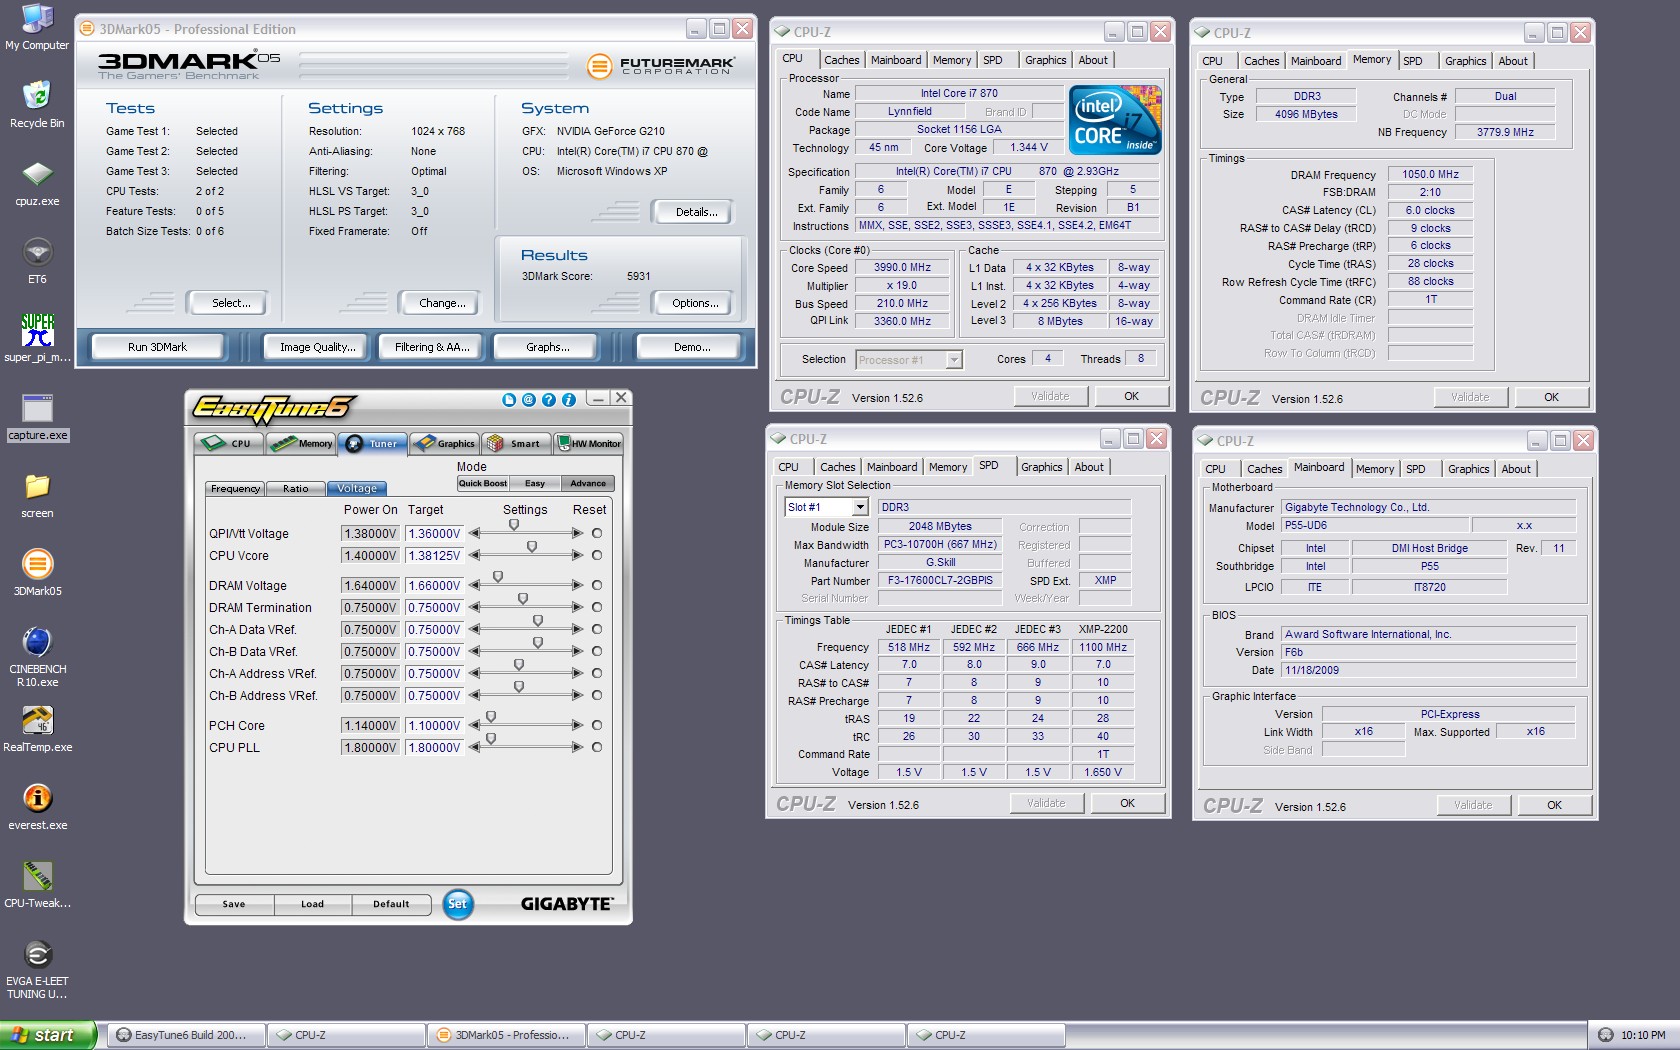The image size is (1680, 1050).
Task: Click the blue Set button in EasyTune6
Action: [x=457, y=904]
